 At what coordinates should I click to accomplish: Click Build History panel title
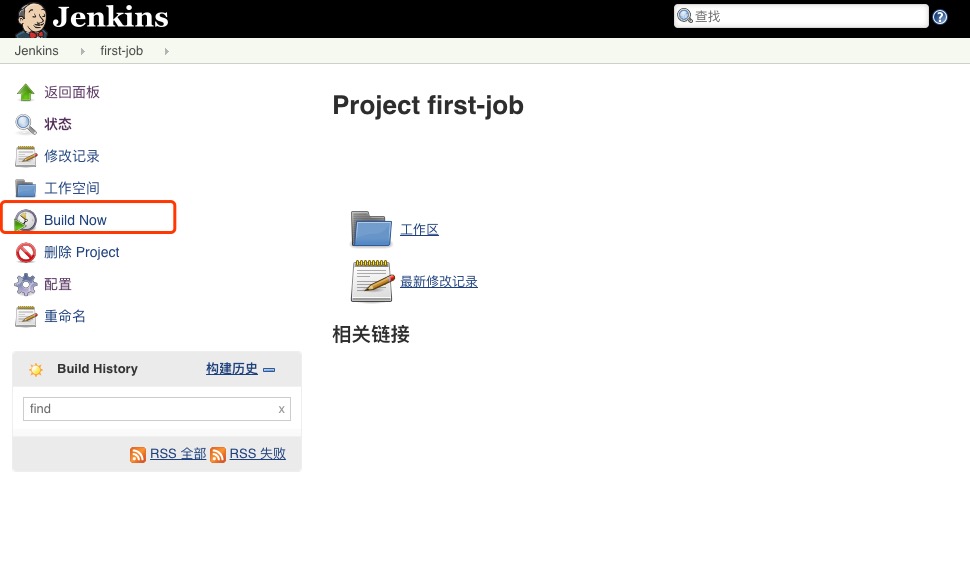point(97,369)
